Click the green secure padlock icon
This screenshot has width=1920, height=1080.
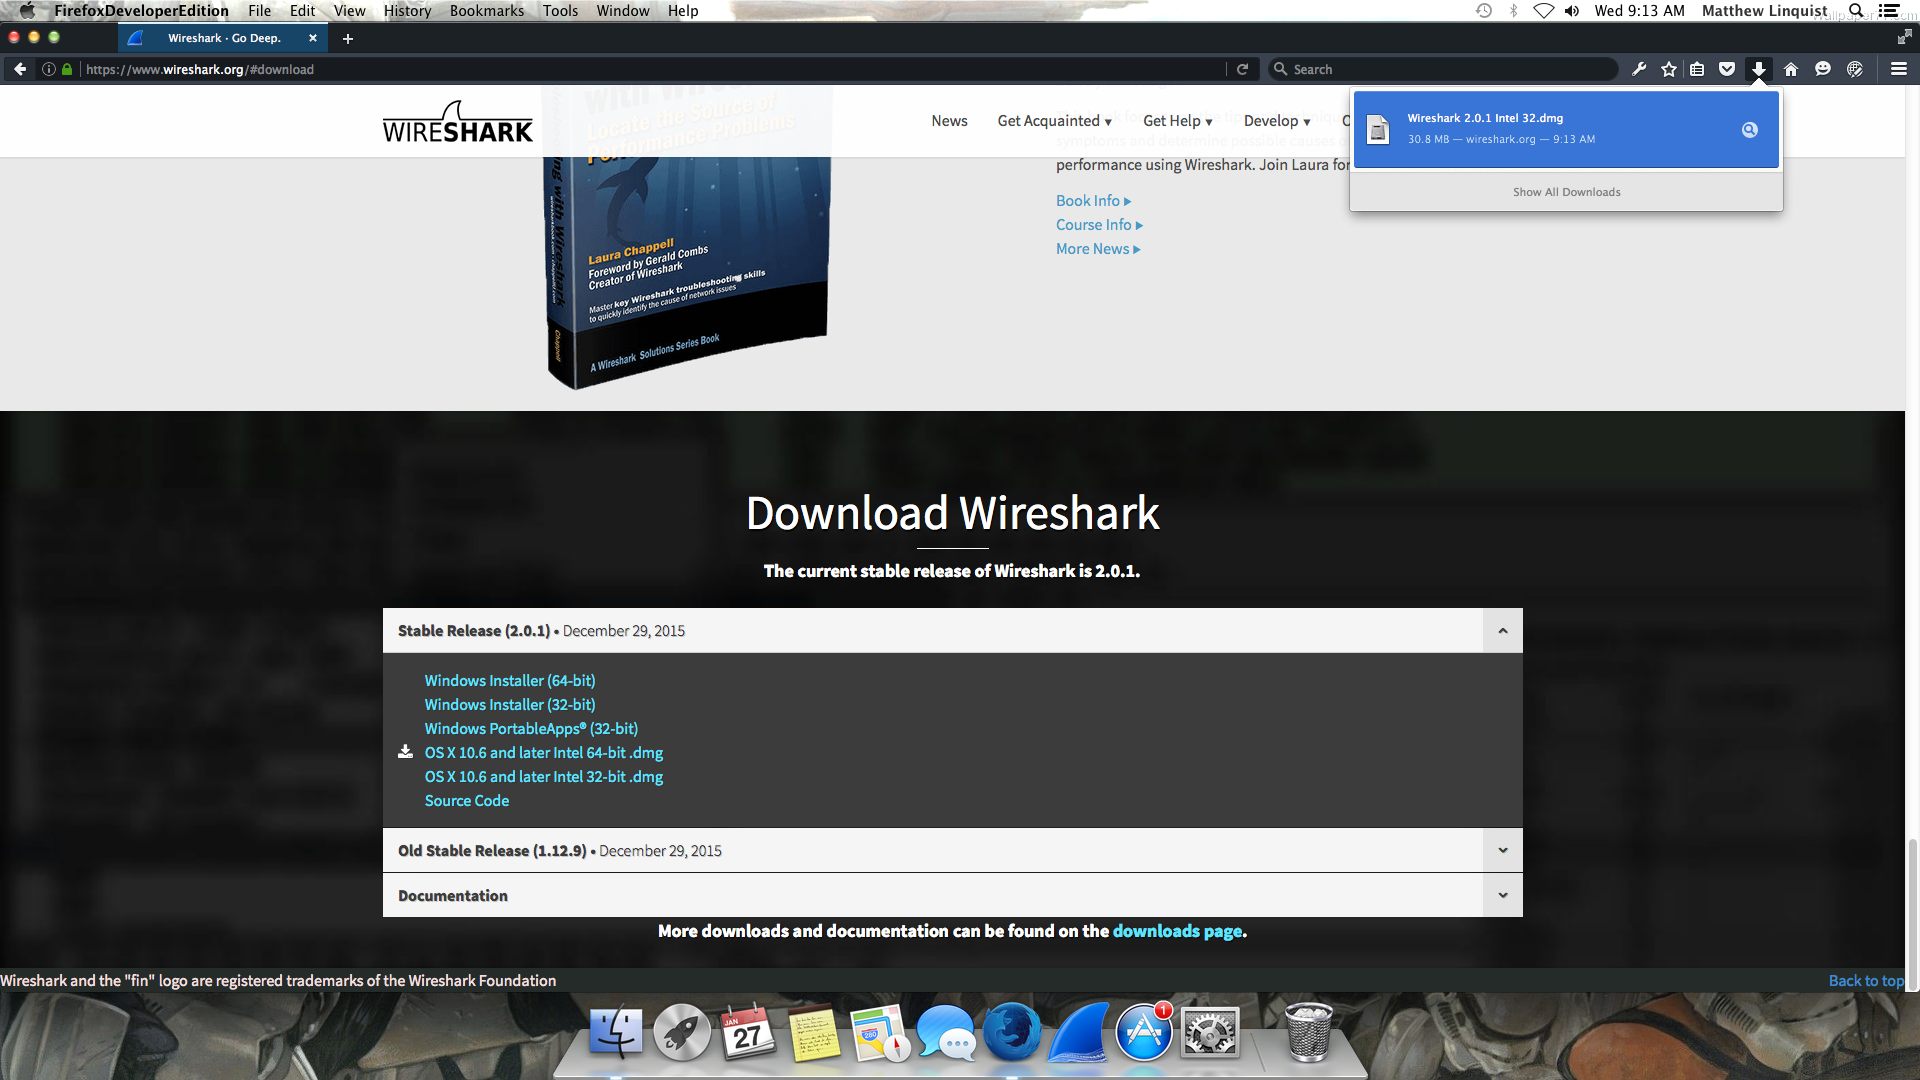67,69
